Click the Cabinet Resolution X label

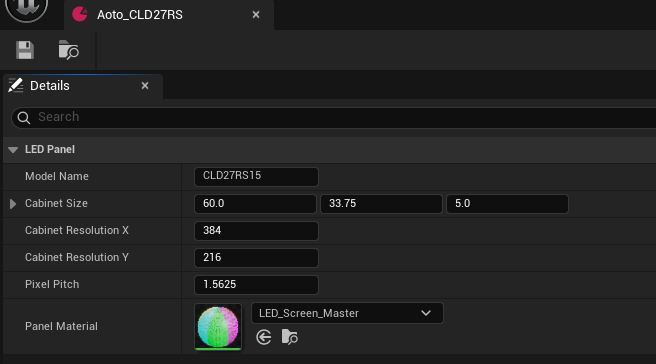pyautogui.click(x=77, y=231)
